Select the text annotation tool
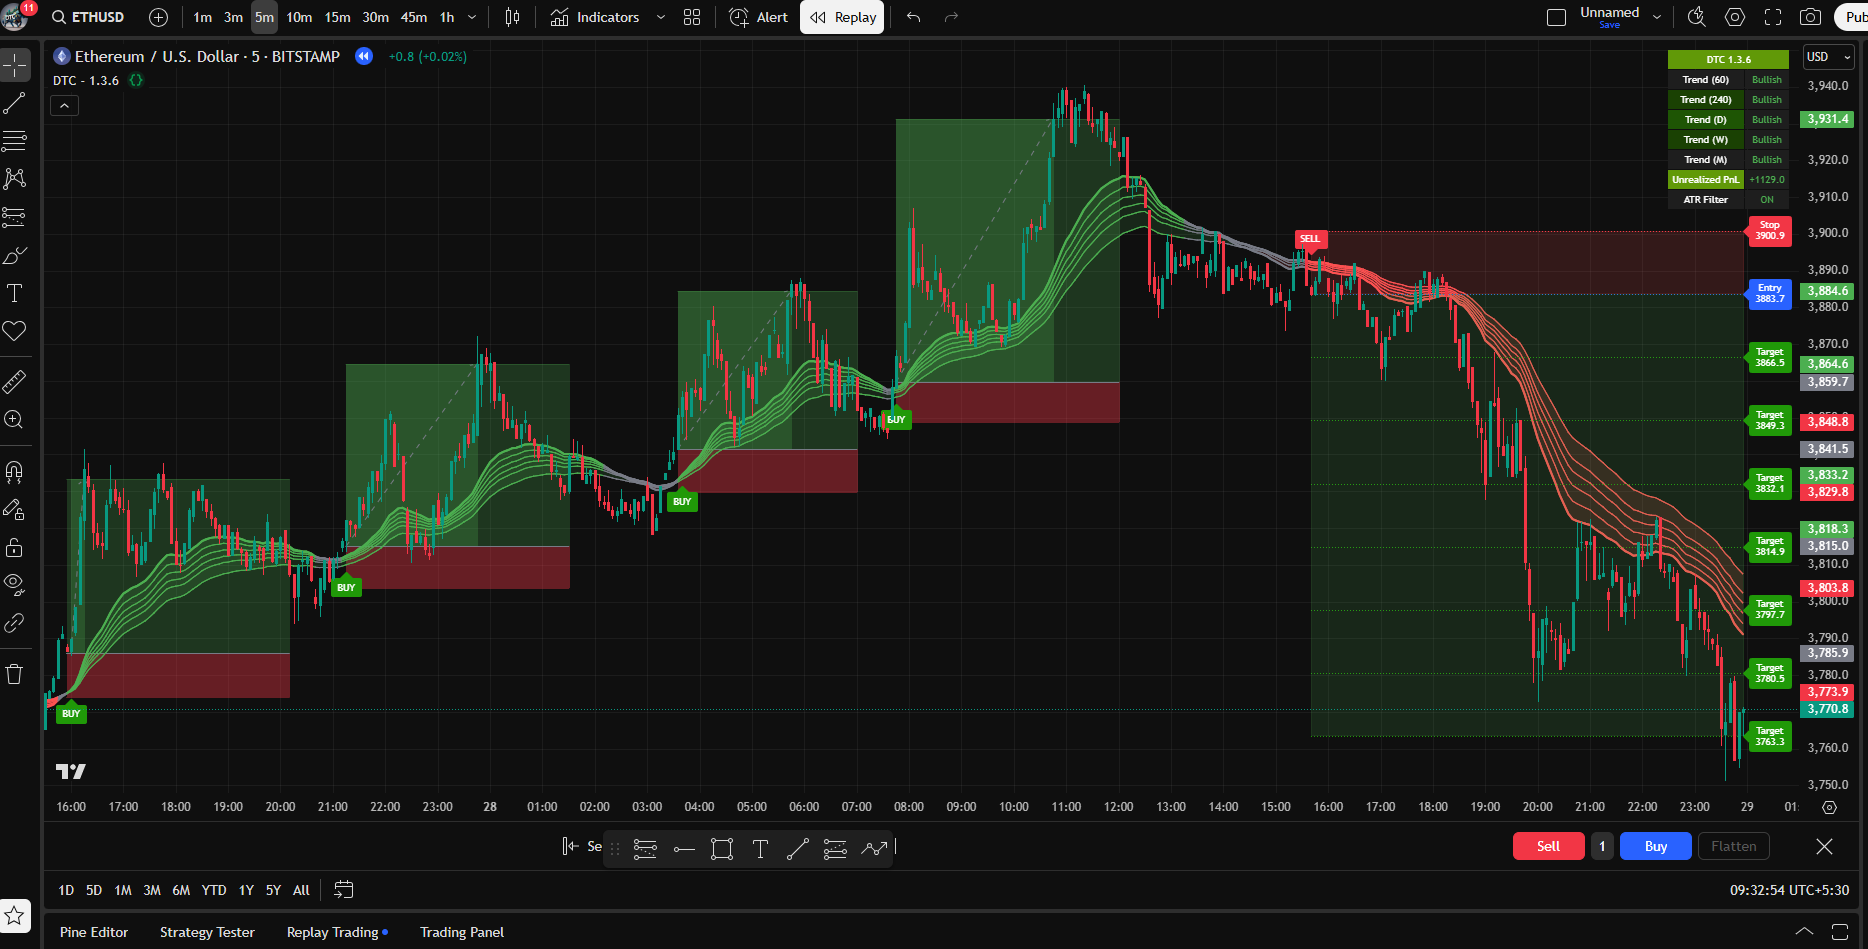The width and height of the screenshot is (1868, 949). pyautogui.click(x=15, y=293)
